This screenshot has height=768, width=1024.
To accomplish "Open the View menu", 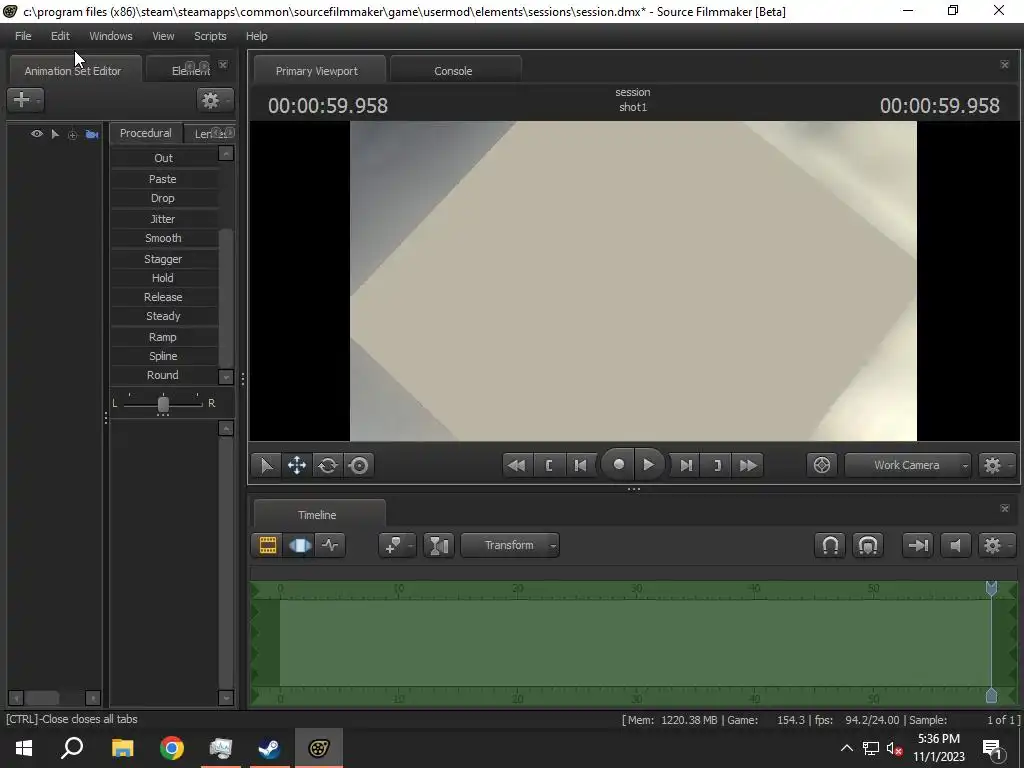I will tap(163, 36).
